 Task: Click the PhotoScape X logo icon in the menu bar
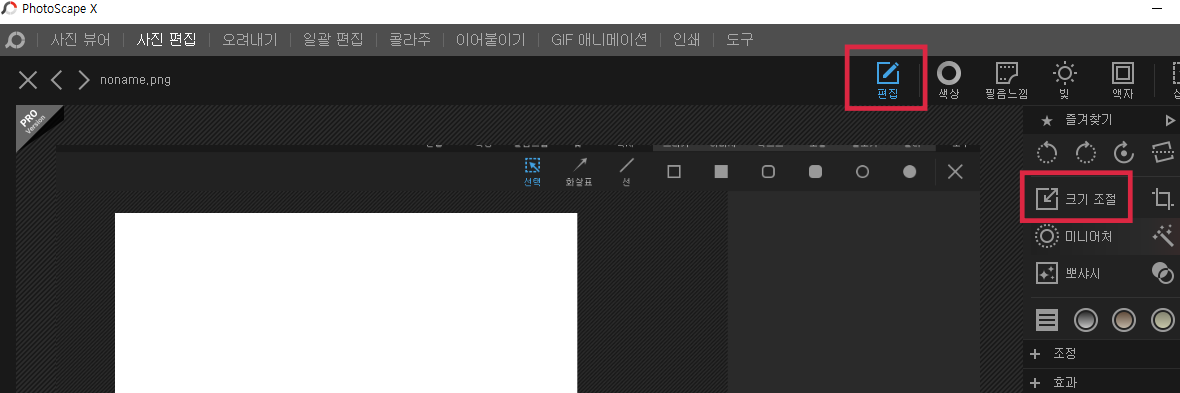coord(15,40)
